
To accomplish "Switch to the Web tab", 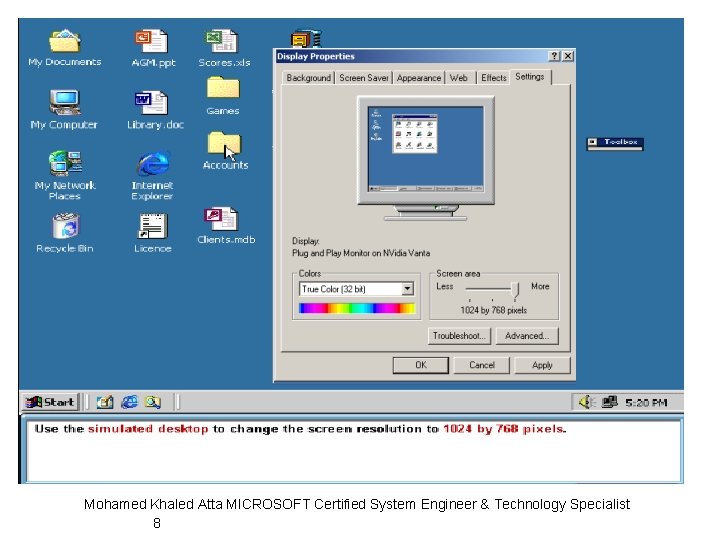I will coord(458,78).
